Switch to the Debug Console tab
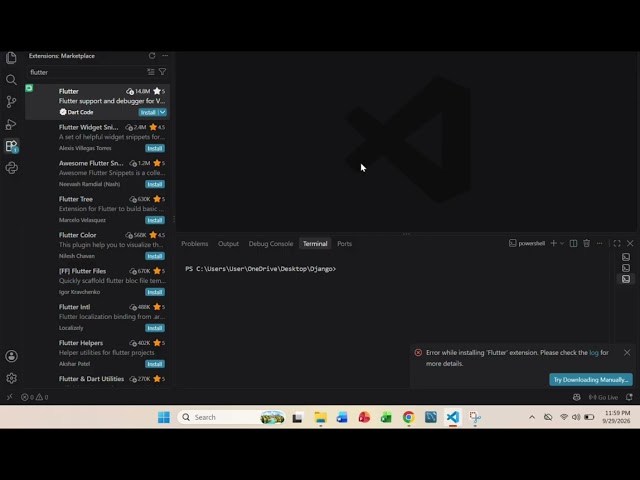Screen dimensions: 640x480 pyautogui.click(x=271, y=244)
